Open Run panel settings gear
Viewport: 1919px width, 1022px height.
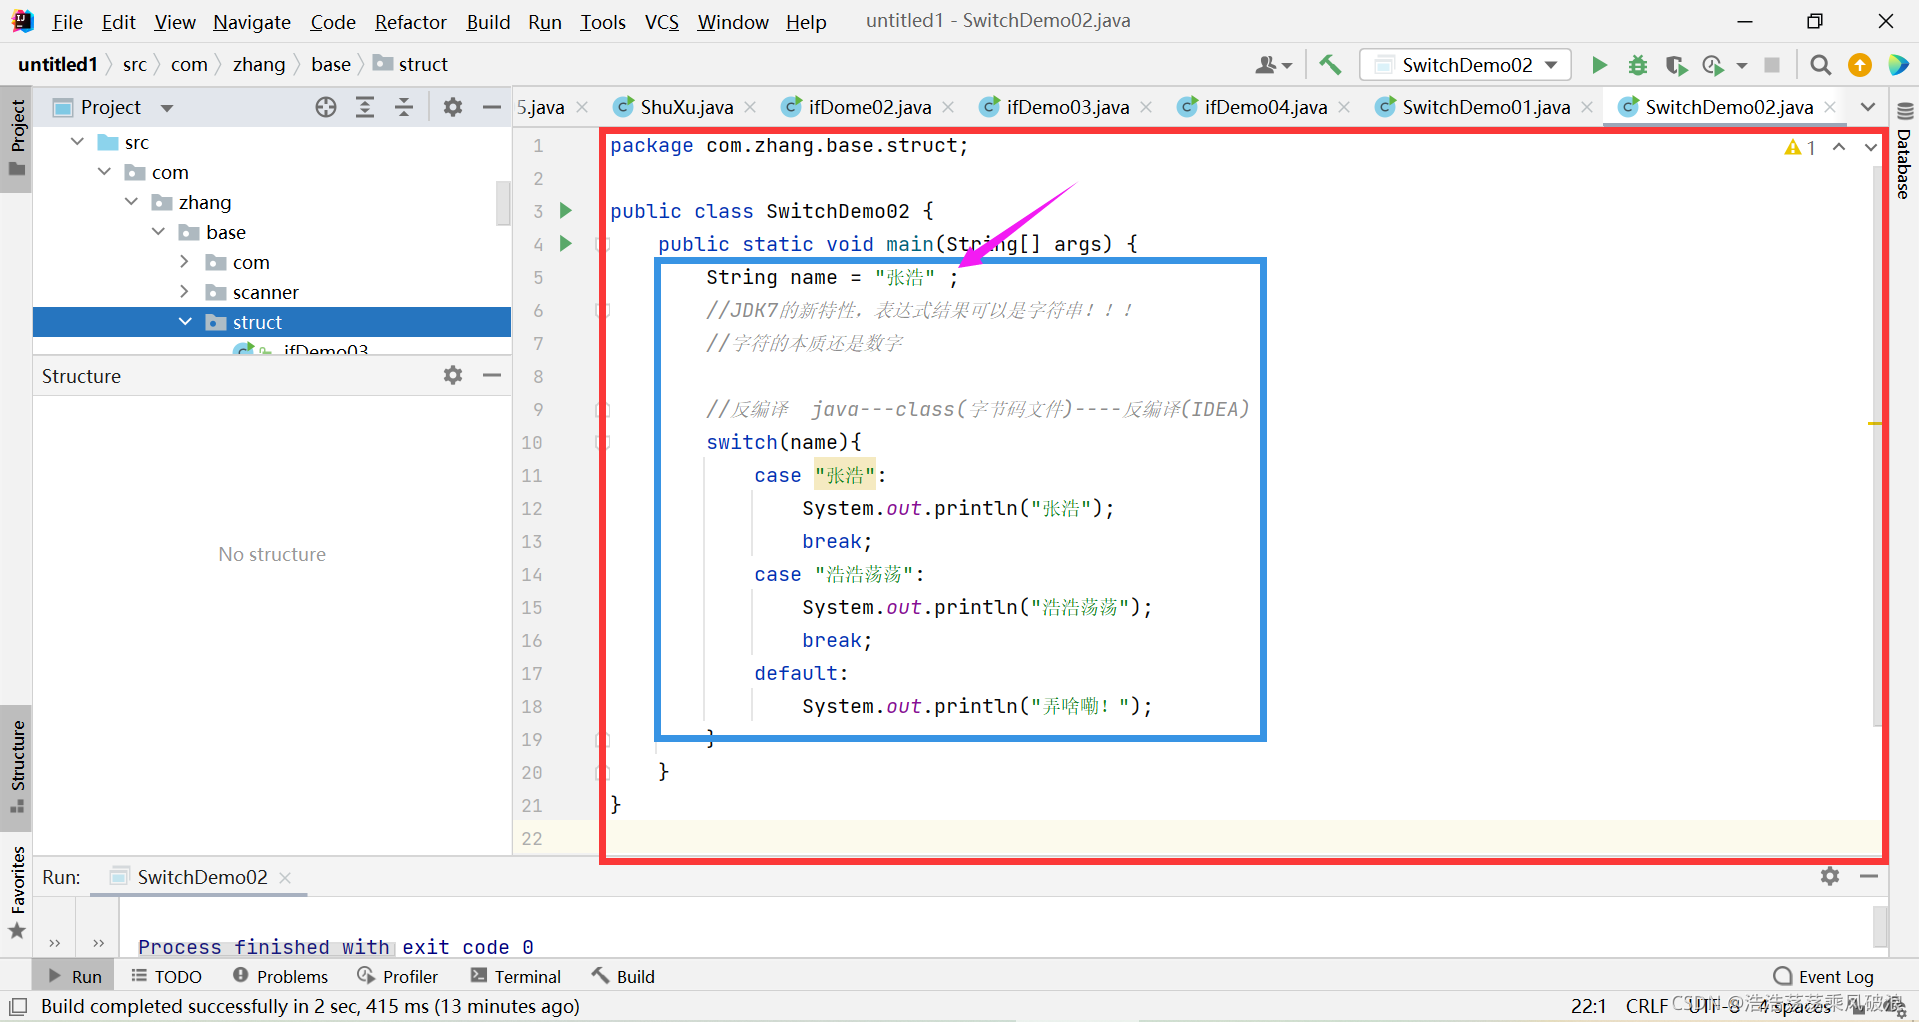pos(1830,876)
